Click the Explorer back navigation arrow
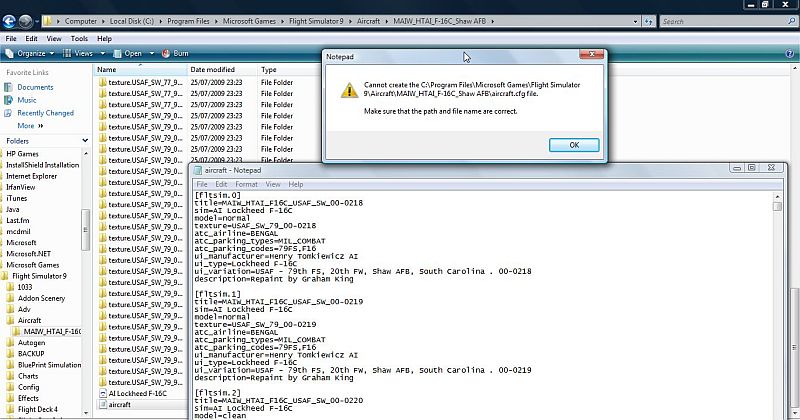The width and height of the screenshot is (800, 420). tap(10, 20)
